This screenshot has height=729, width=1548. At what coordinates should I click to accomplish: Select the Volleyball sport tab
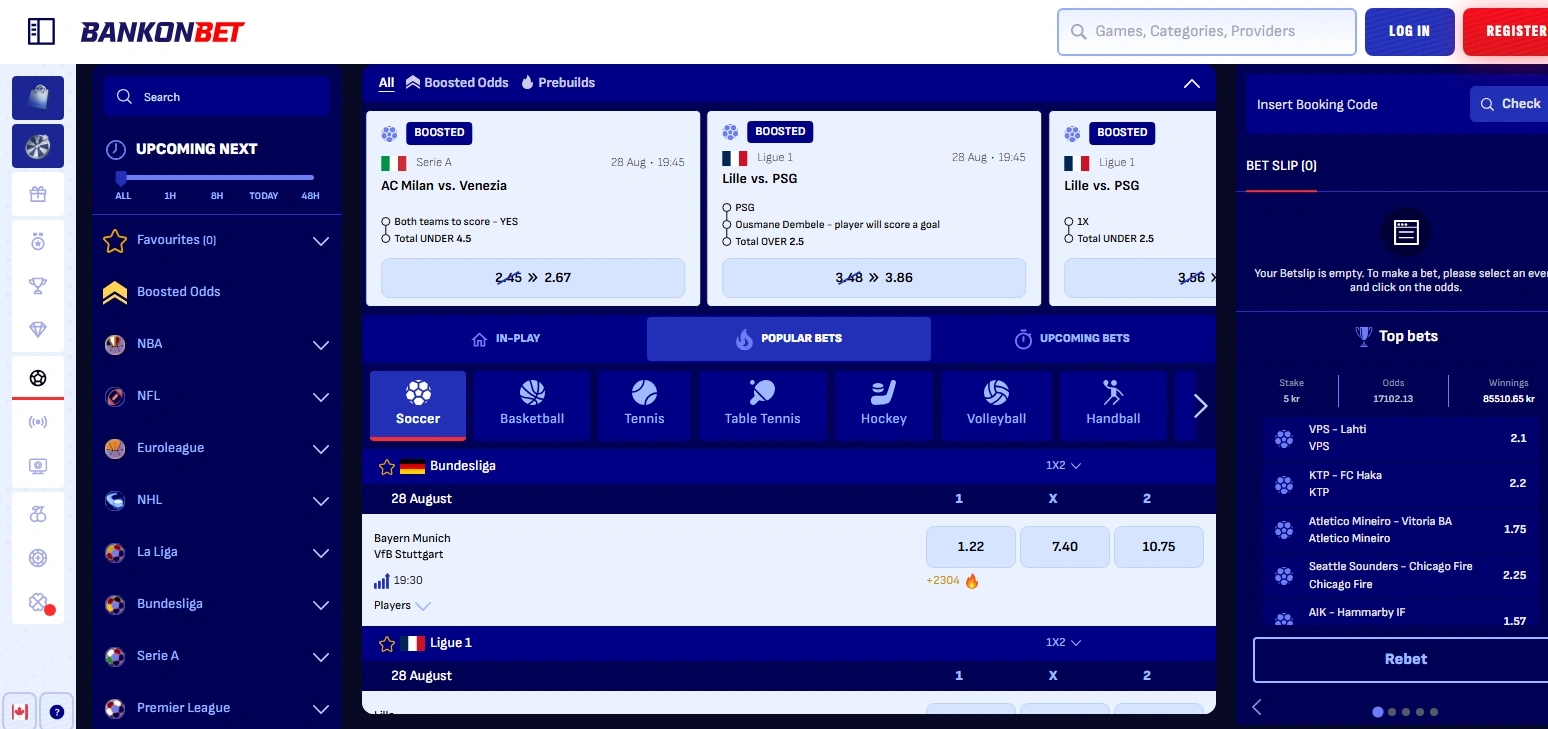(996, 405)
